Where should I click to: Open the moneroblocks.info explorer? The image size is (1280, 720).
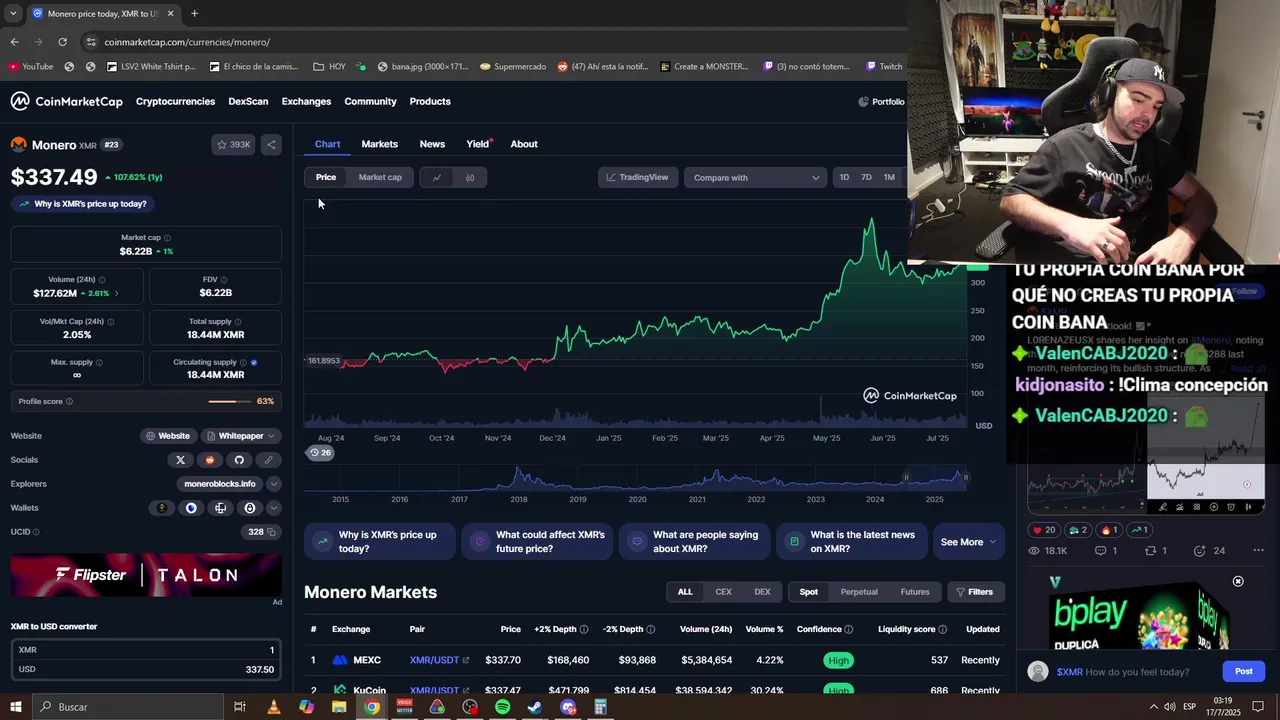tap(220, 484)
